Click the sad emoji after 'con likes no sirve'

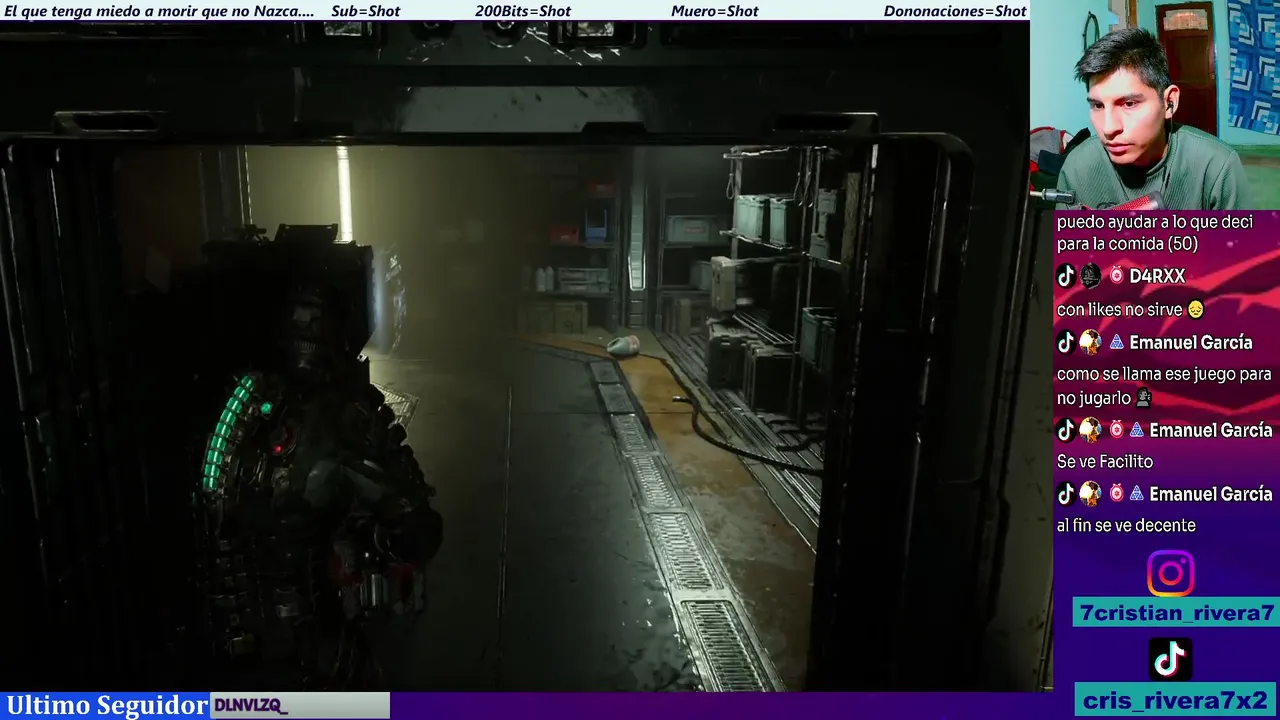1195,310
